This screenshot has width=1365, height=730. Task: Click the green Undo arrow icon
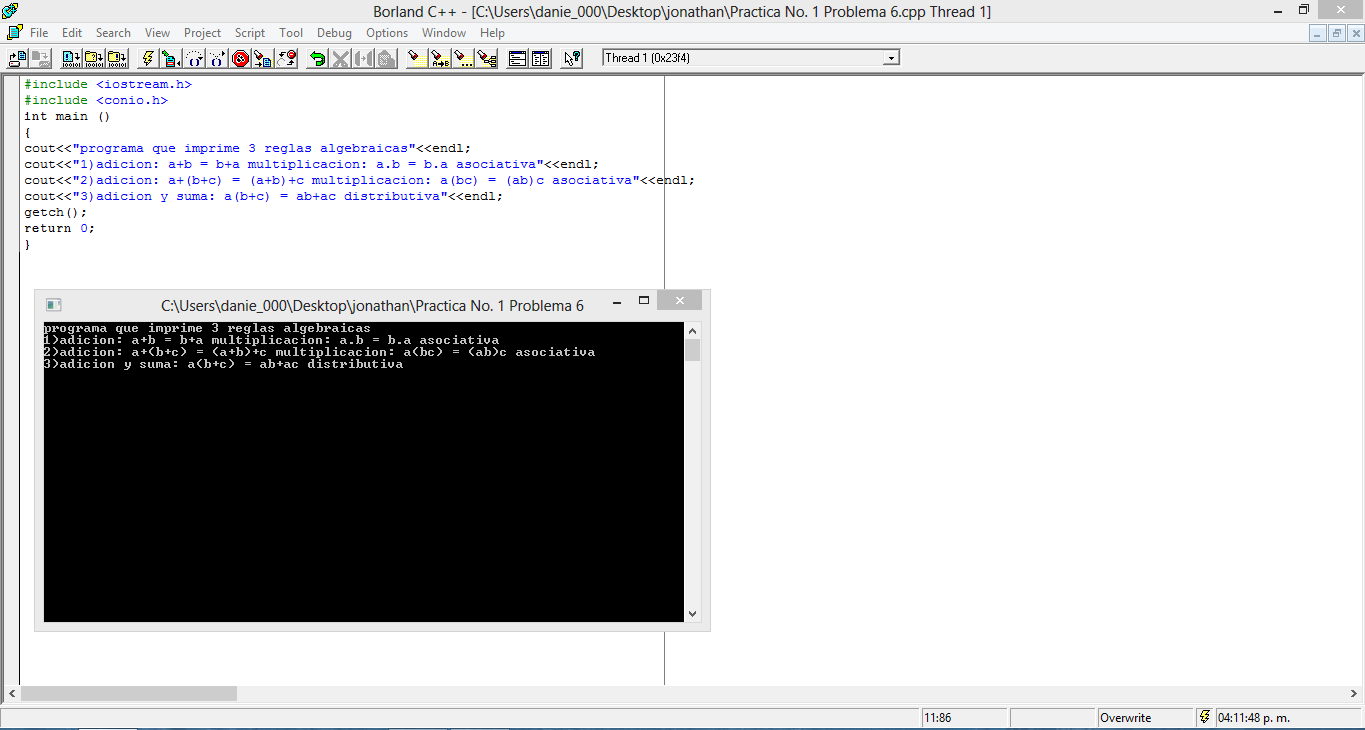319,58
